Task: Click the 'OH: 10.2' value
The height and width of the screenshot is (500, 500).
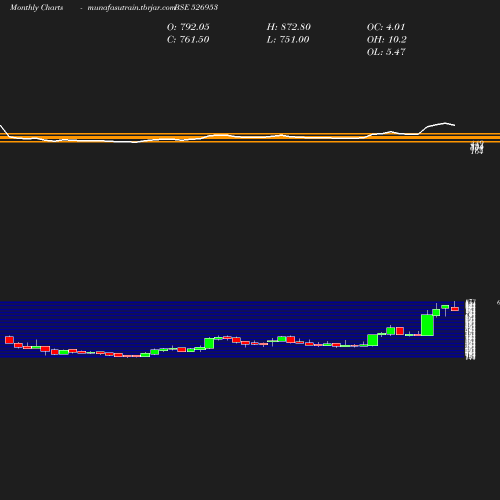Action: [x=387, y=40]
